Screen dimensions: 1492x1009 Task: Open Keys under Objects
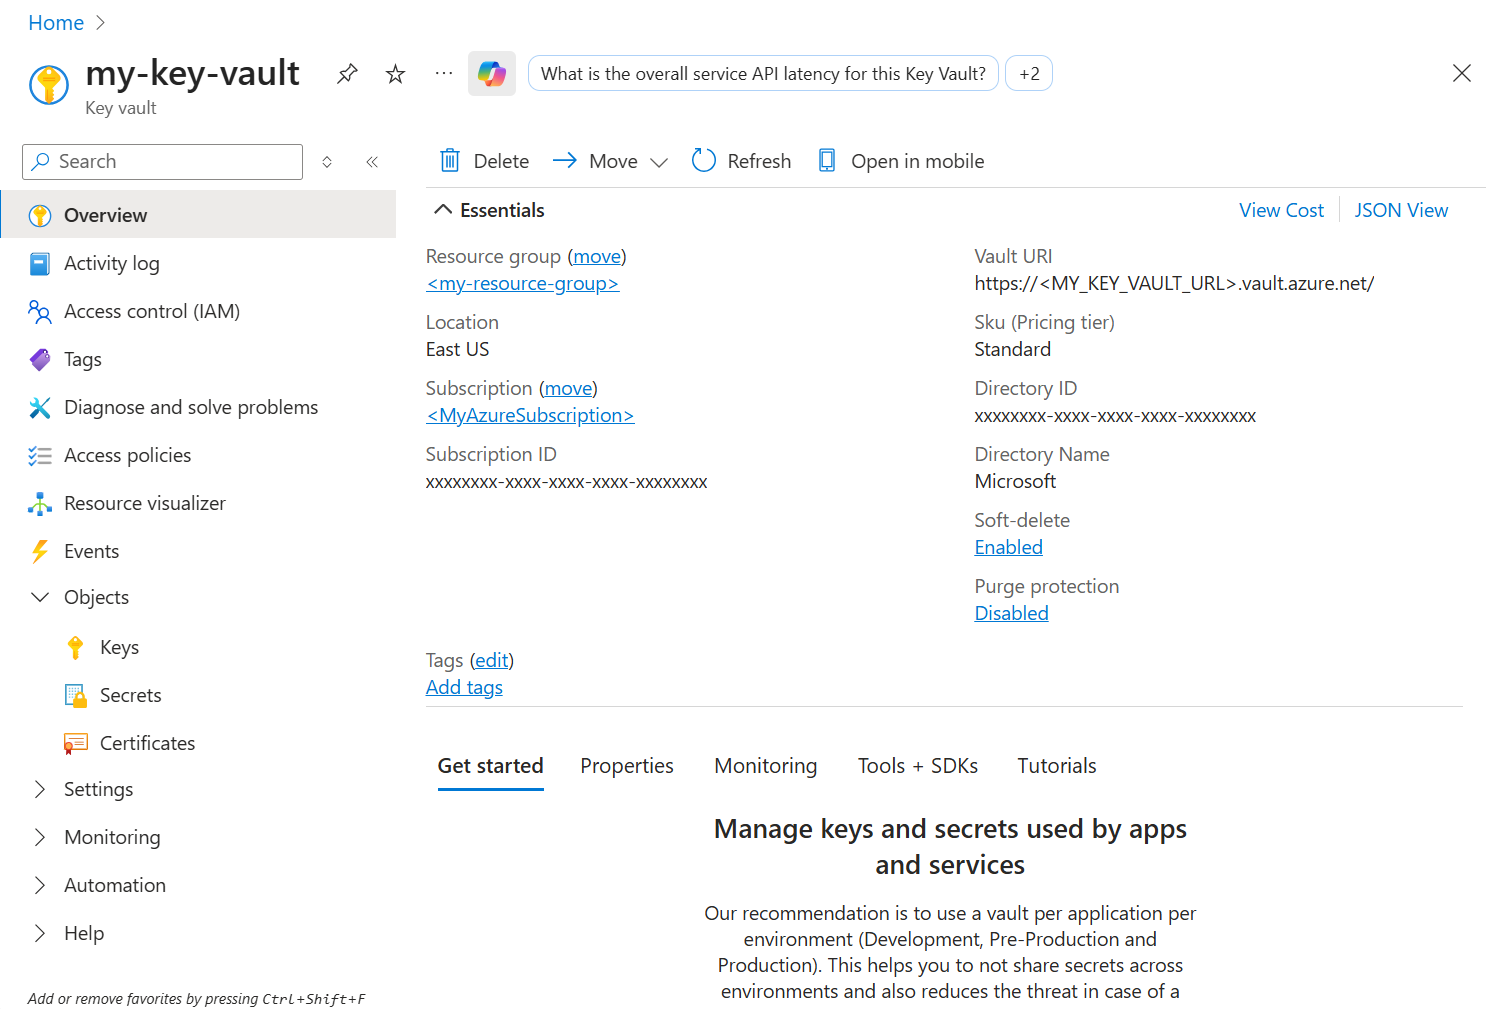point(119,647)
